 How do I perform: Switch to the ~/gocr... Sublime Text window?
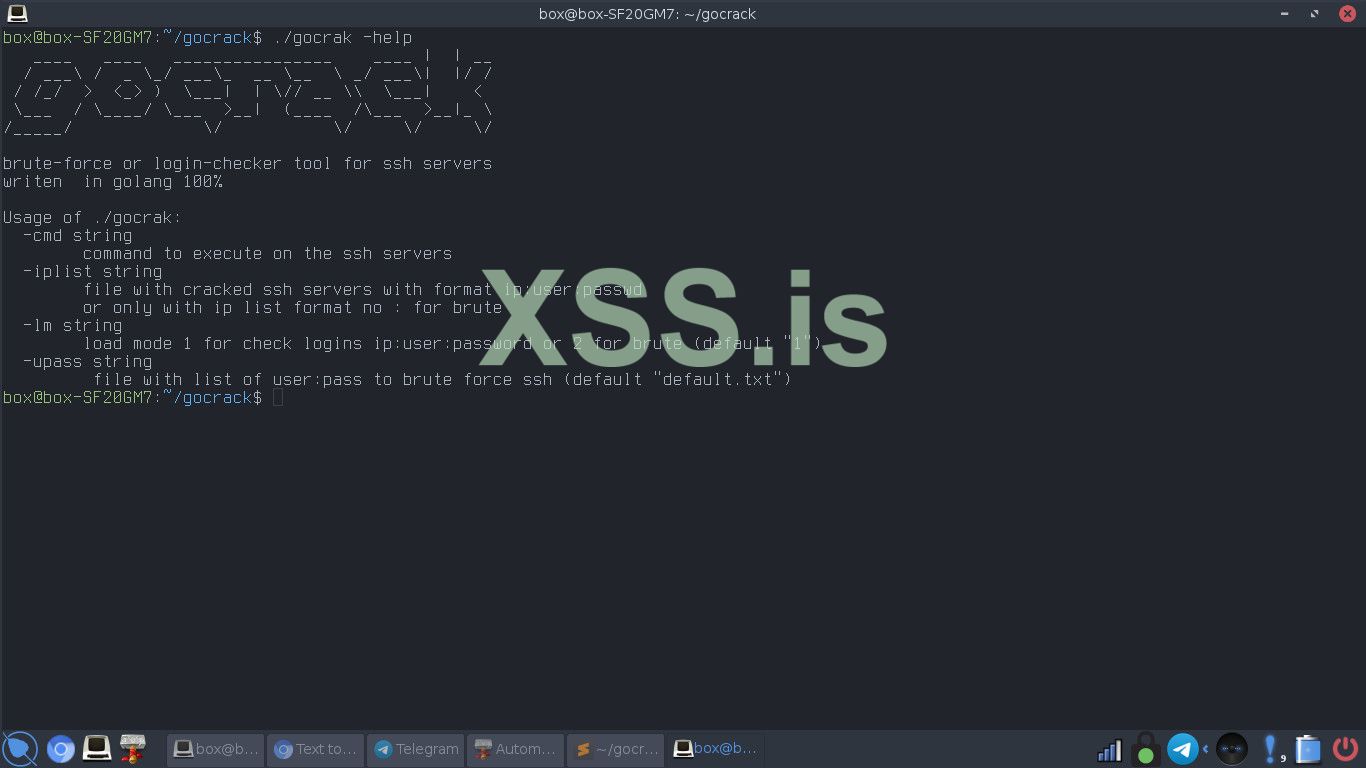[615, 749]
